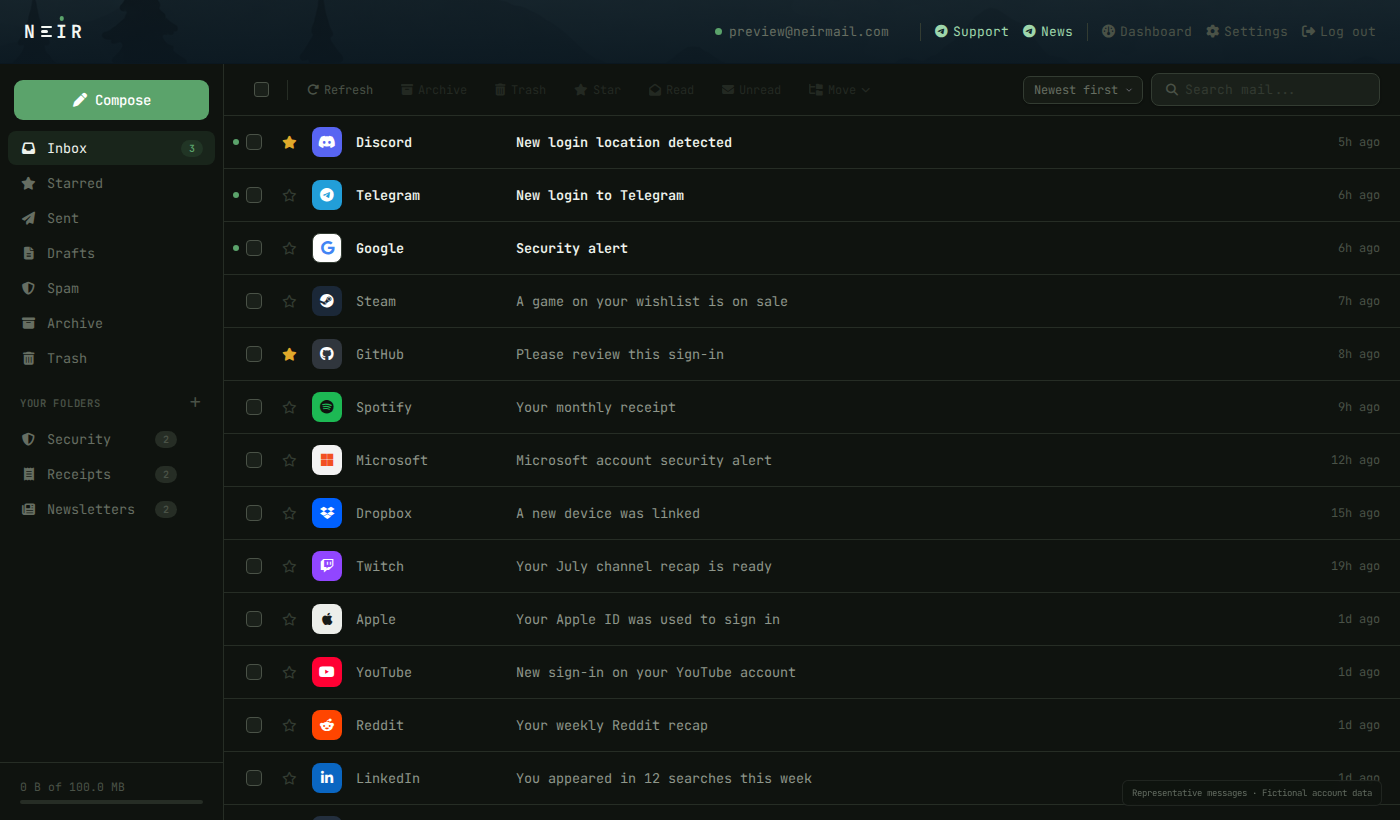Expand the Move dropdown in the toolbar
Image resolution: width=1400 pixels, height=820 pixels.
pos(839,90)
